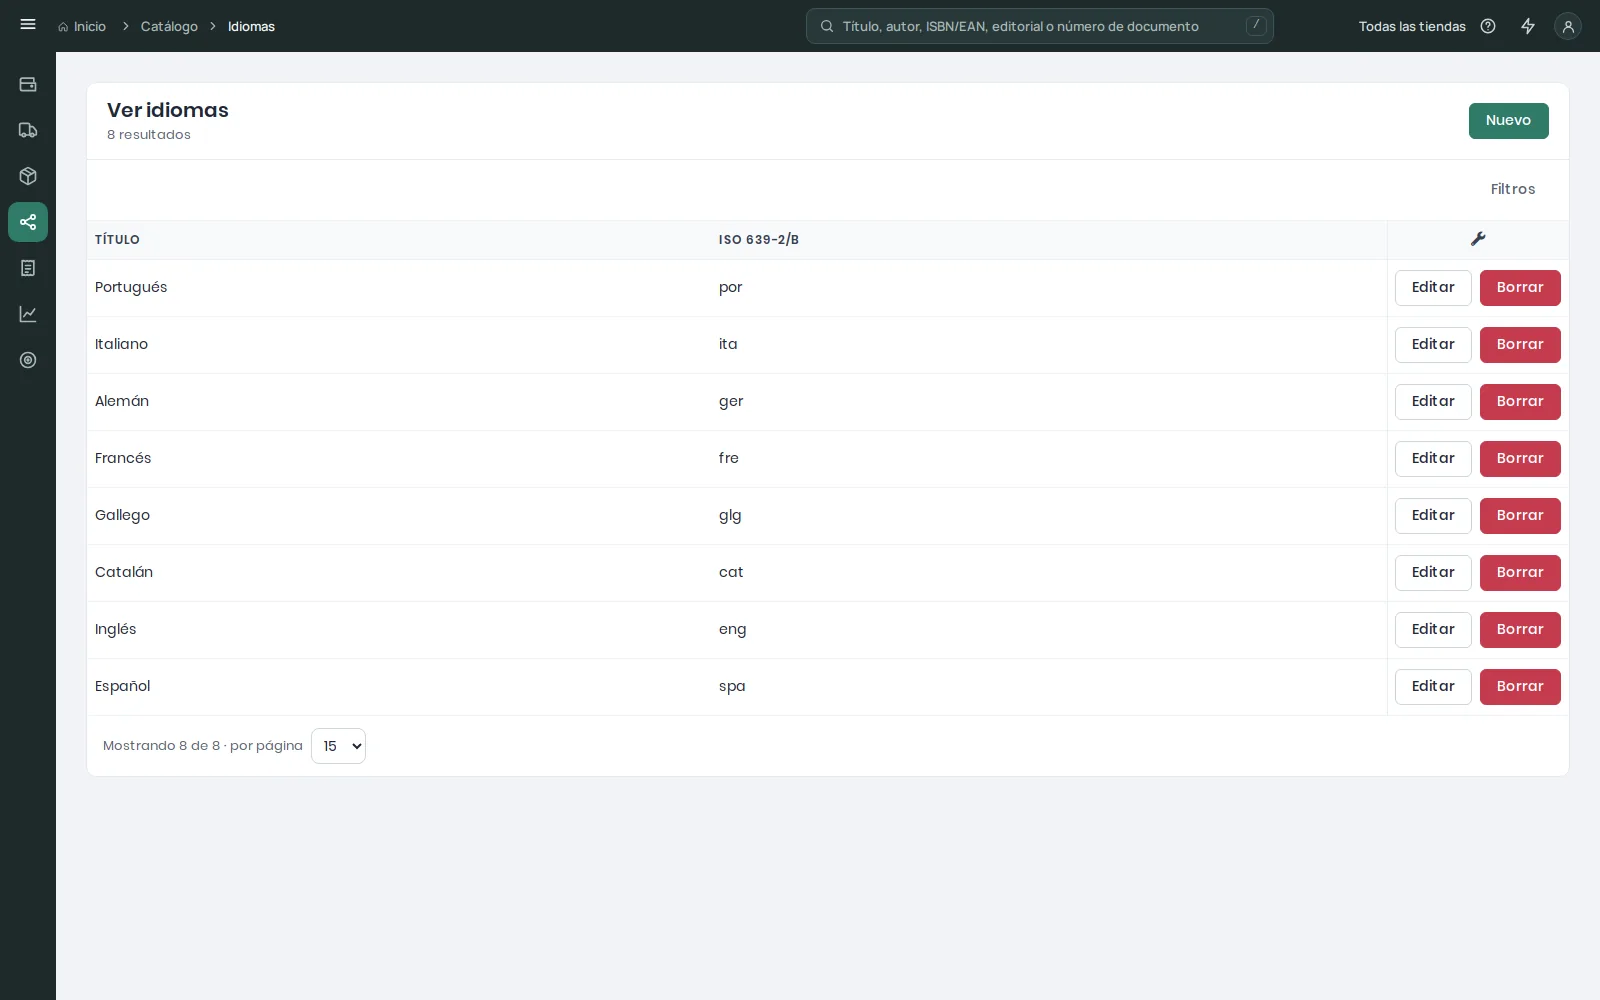The image size is (1600, 1000).
Task: Open the per-page dropdown showing 15
Action: [338, 746]
